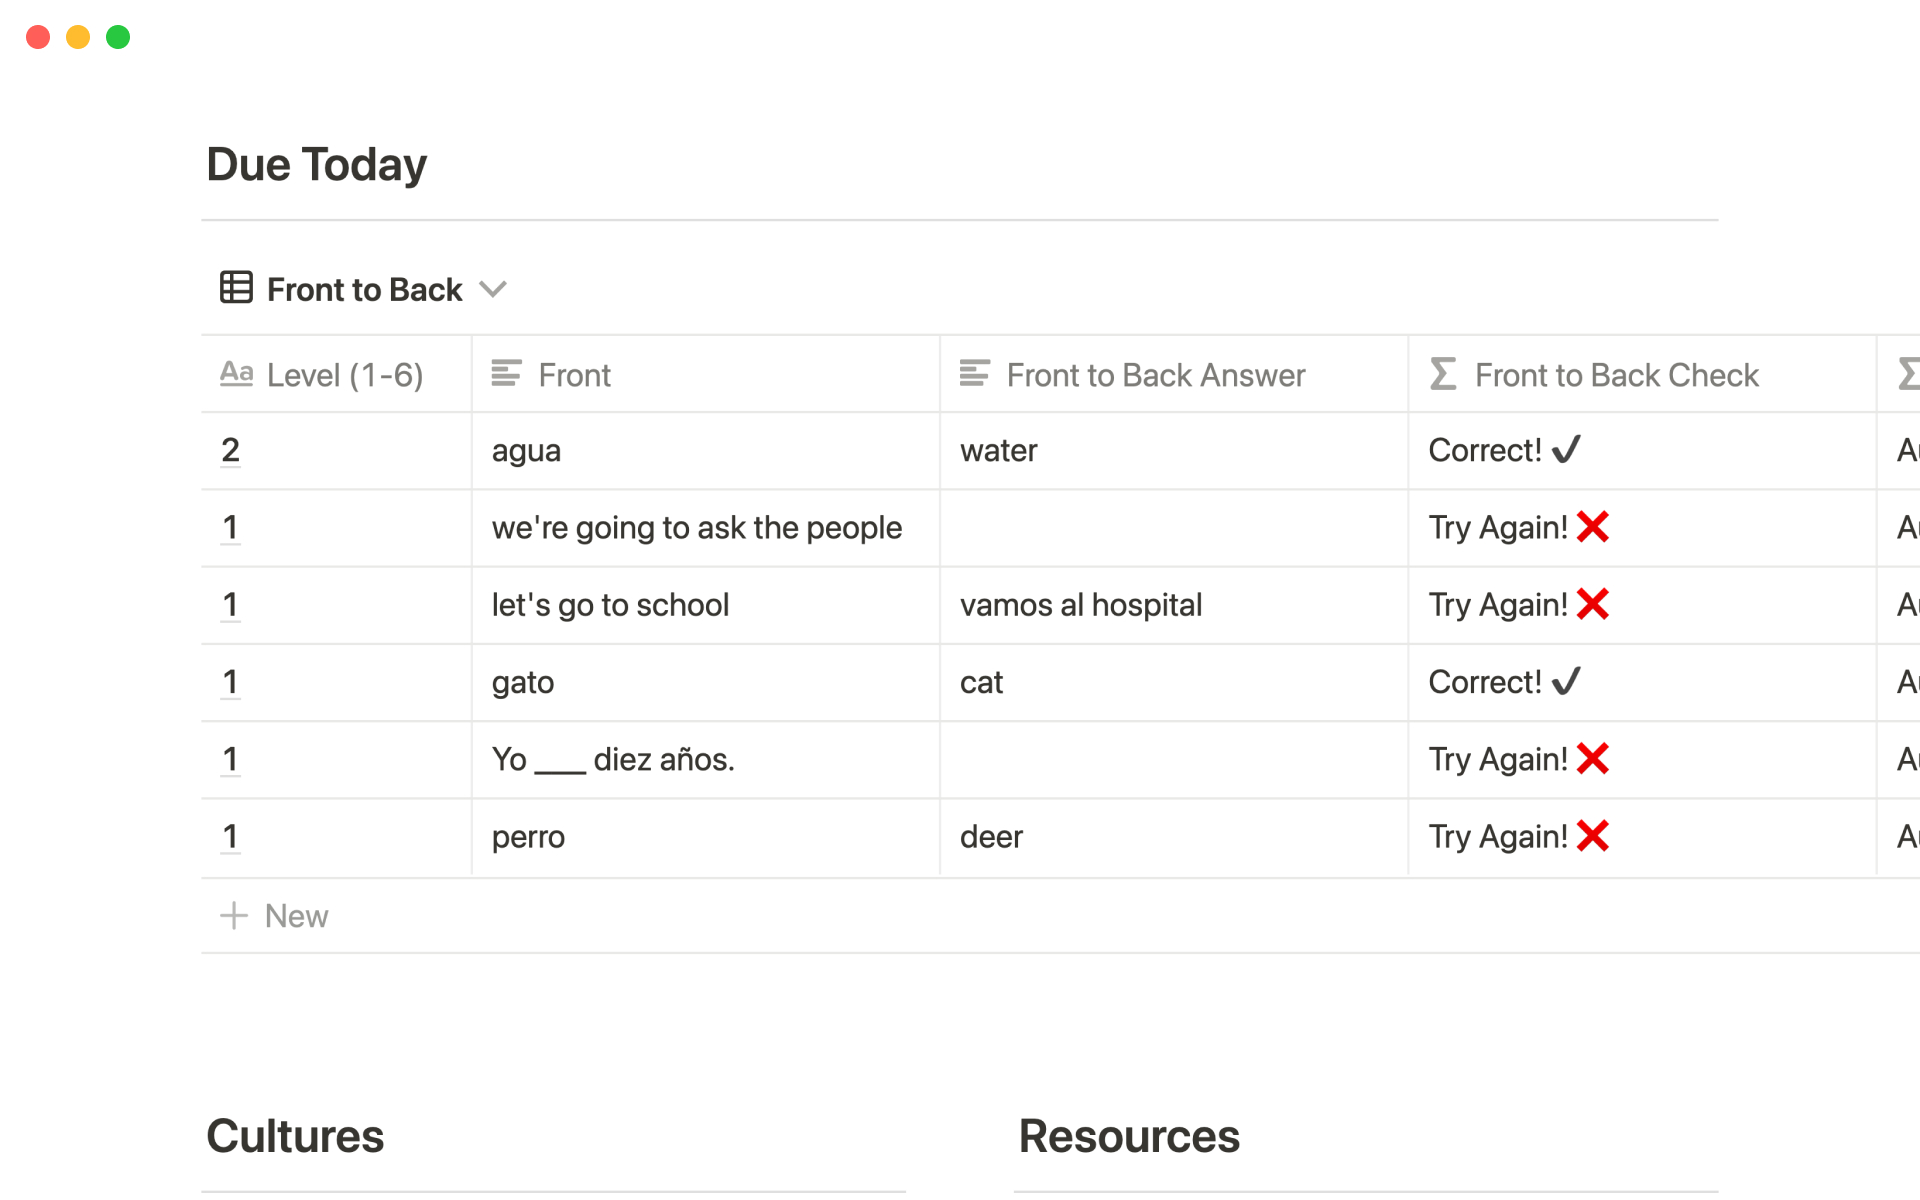
Task: Open the Front to Back Check column menu
Action: 1616,375
